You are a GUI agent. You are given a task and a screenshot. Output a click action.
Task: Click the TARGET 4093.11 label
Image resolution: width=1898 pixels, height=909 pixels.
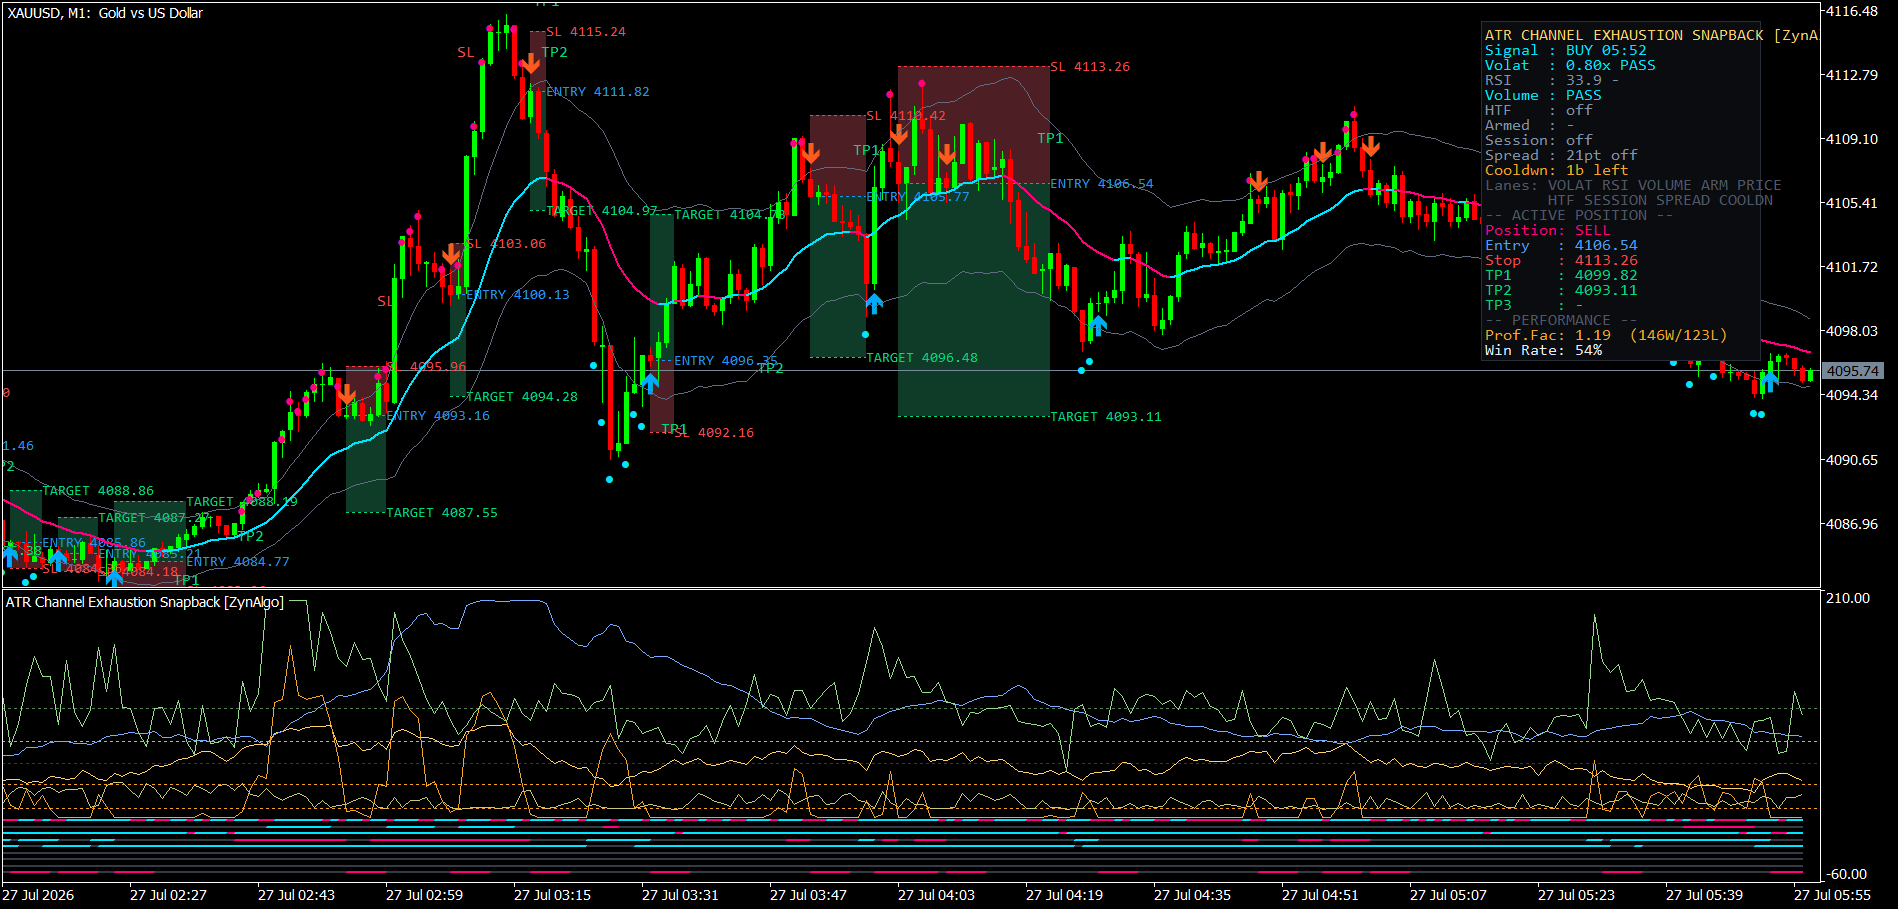[1106, 417]
